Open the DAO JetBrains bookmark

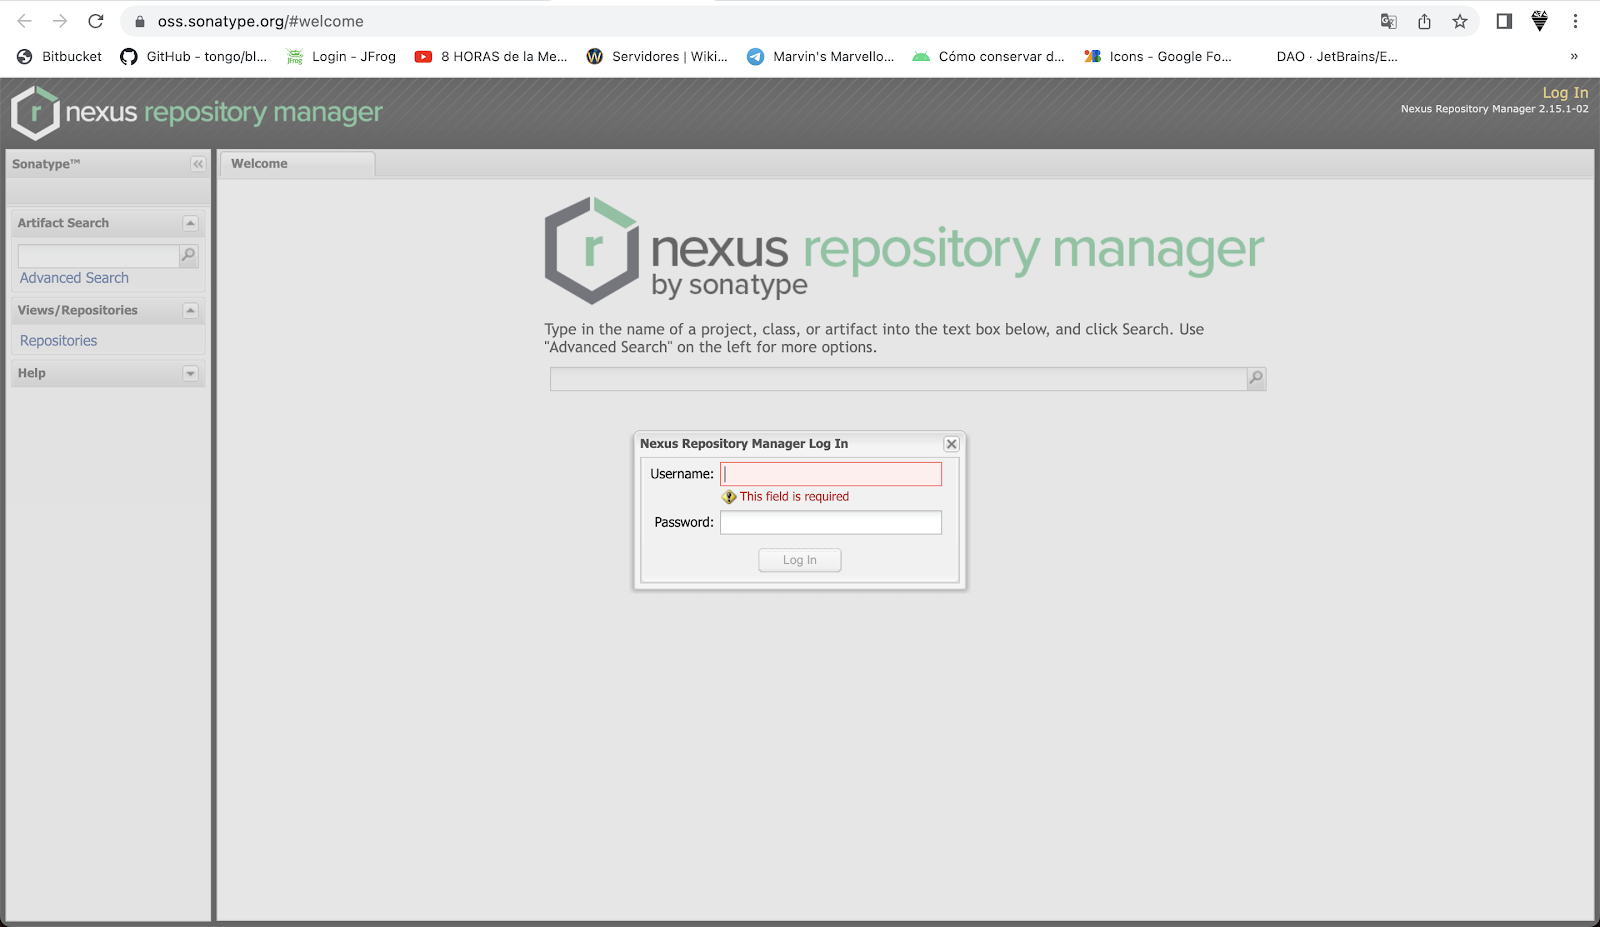(x=1336, y=57)
